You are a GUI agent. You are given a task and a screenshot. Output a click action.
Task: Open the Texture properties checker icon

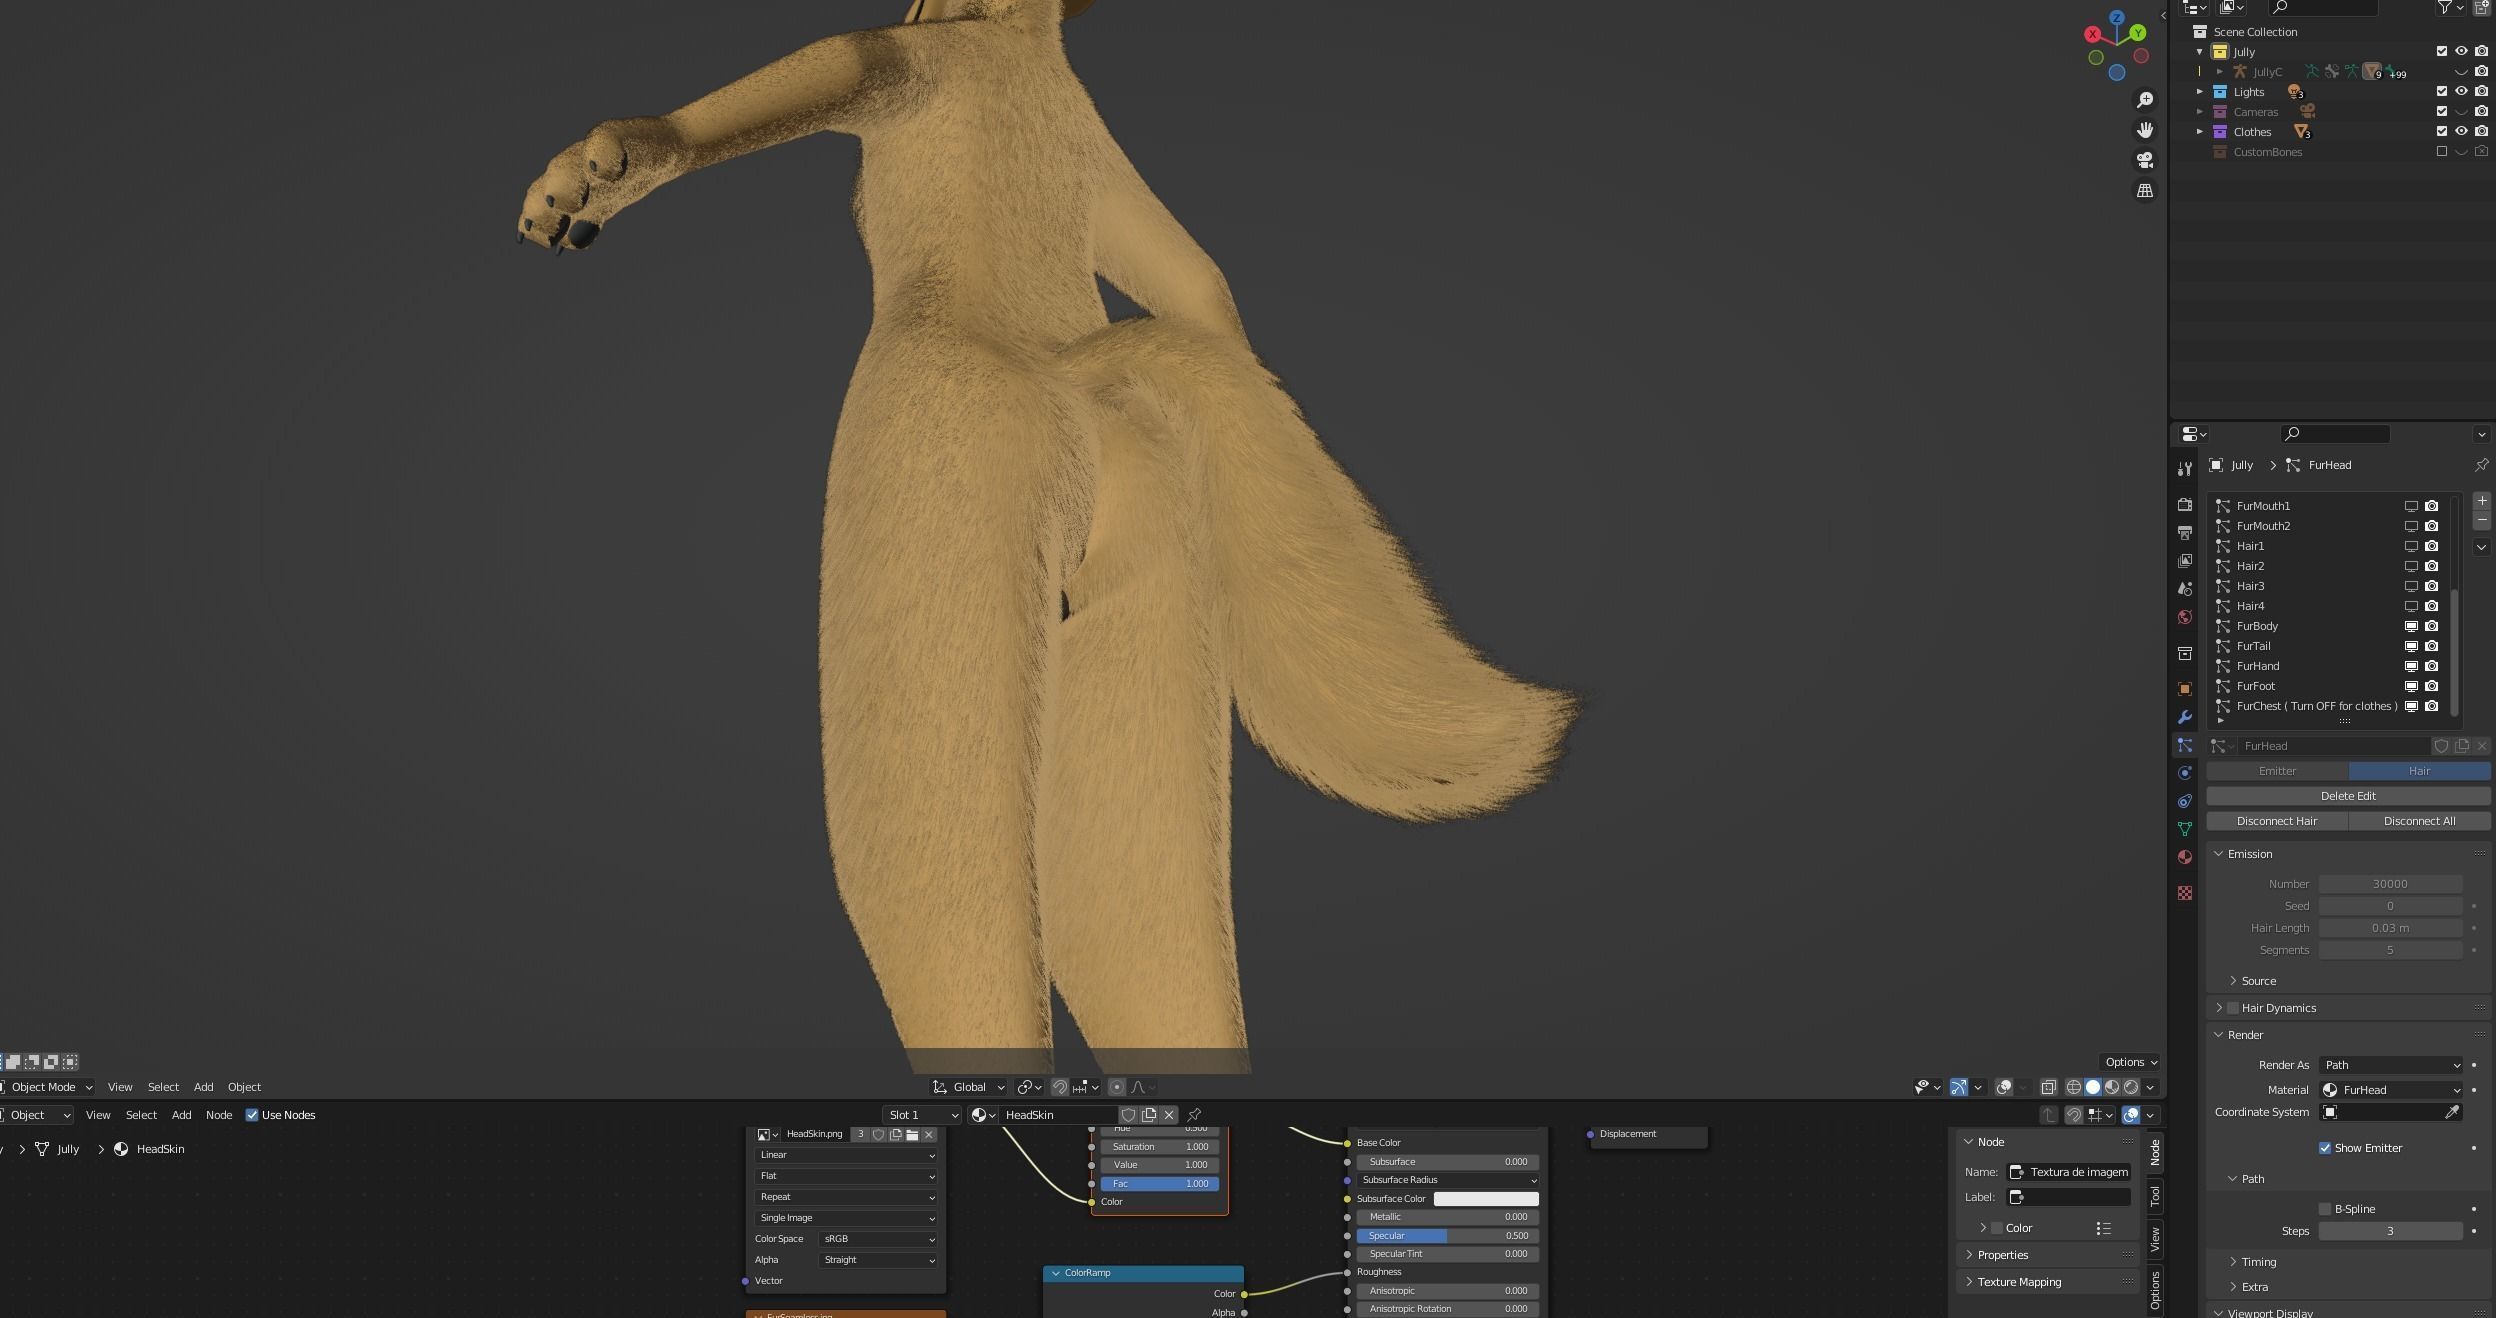click(2185, 893)
